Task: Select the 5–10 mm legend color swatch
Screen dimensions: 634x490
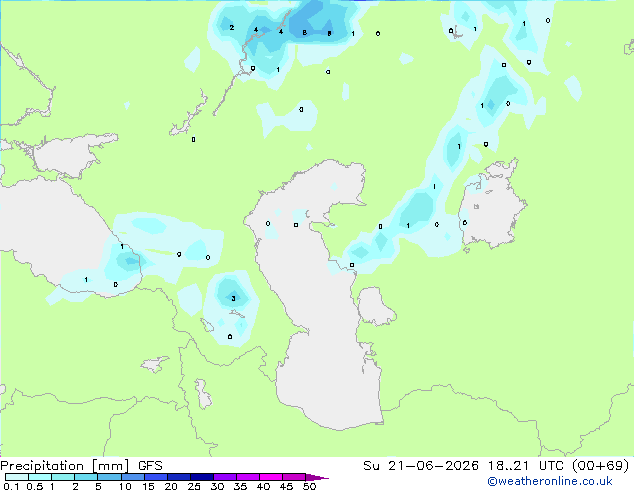Action: click(x=110, y=477)
